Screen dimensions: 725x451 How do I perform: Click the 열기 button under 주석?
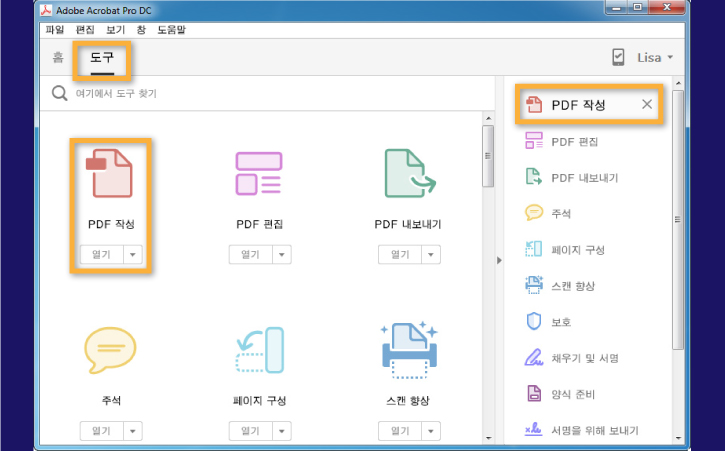(102, 431)
